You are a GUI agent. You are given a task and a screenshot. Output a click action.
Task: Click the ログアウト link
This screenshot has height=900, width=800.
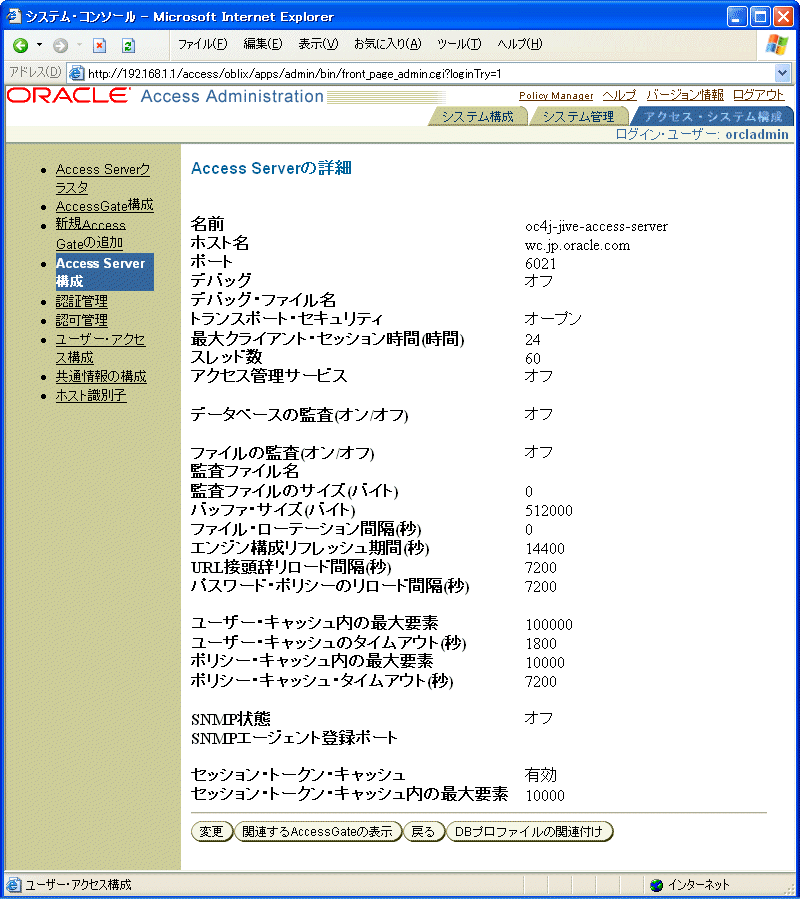pos(759,95)
